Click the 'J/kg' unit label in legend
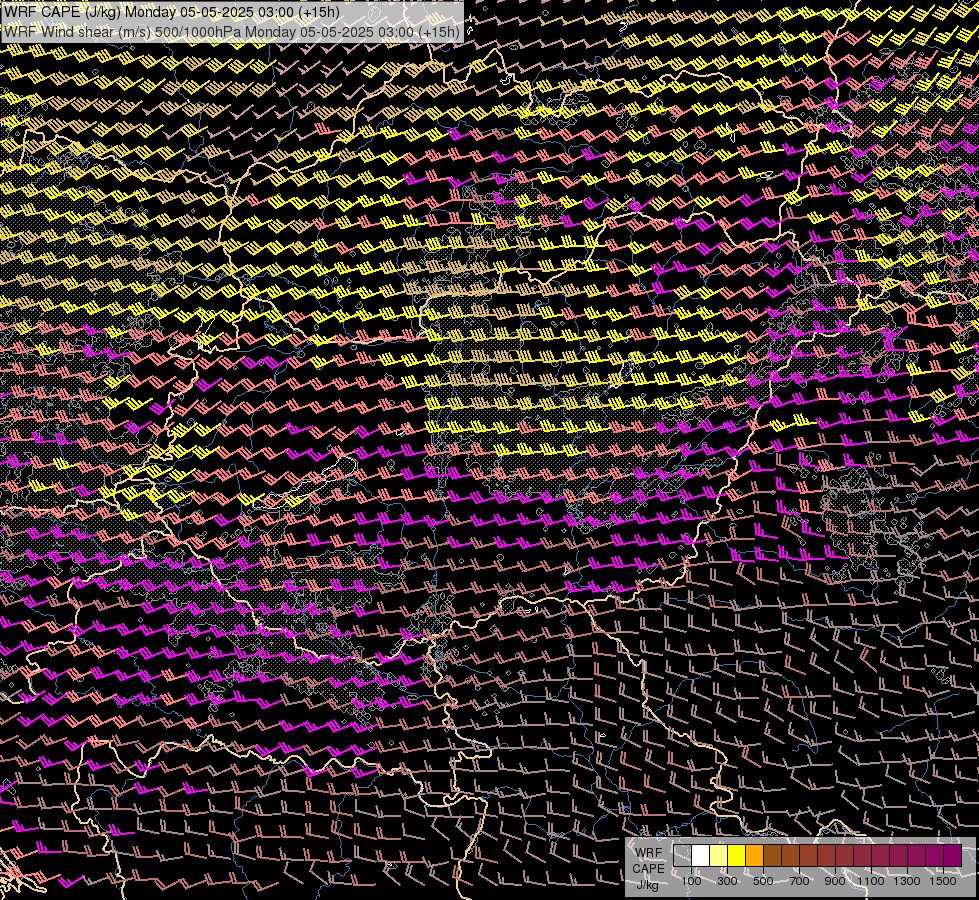 click(647, 885)
